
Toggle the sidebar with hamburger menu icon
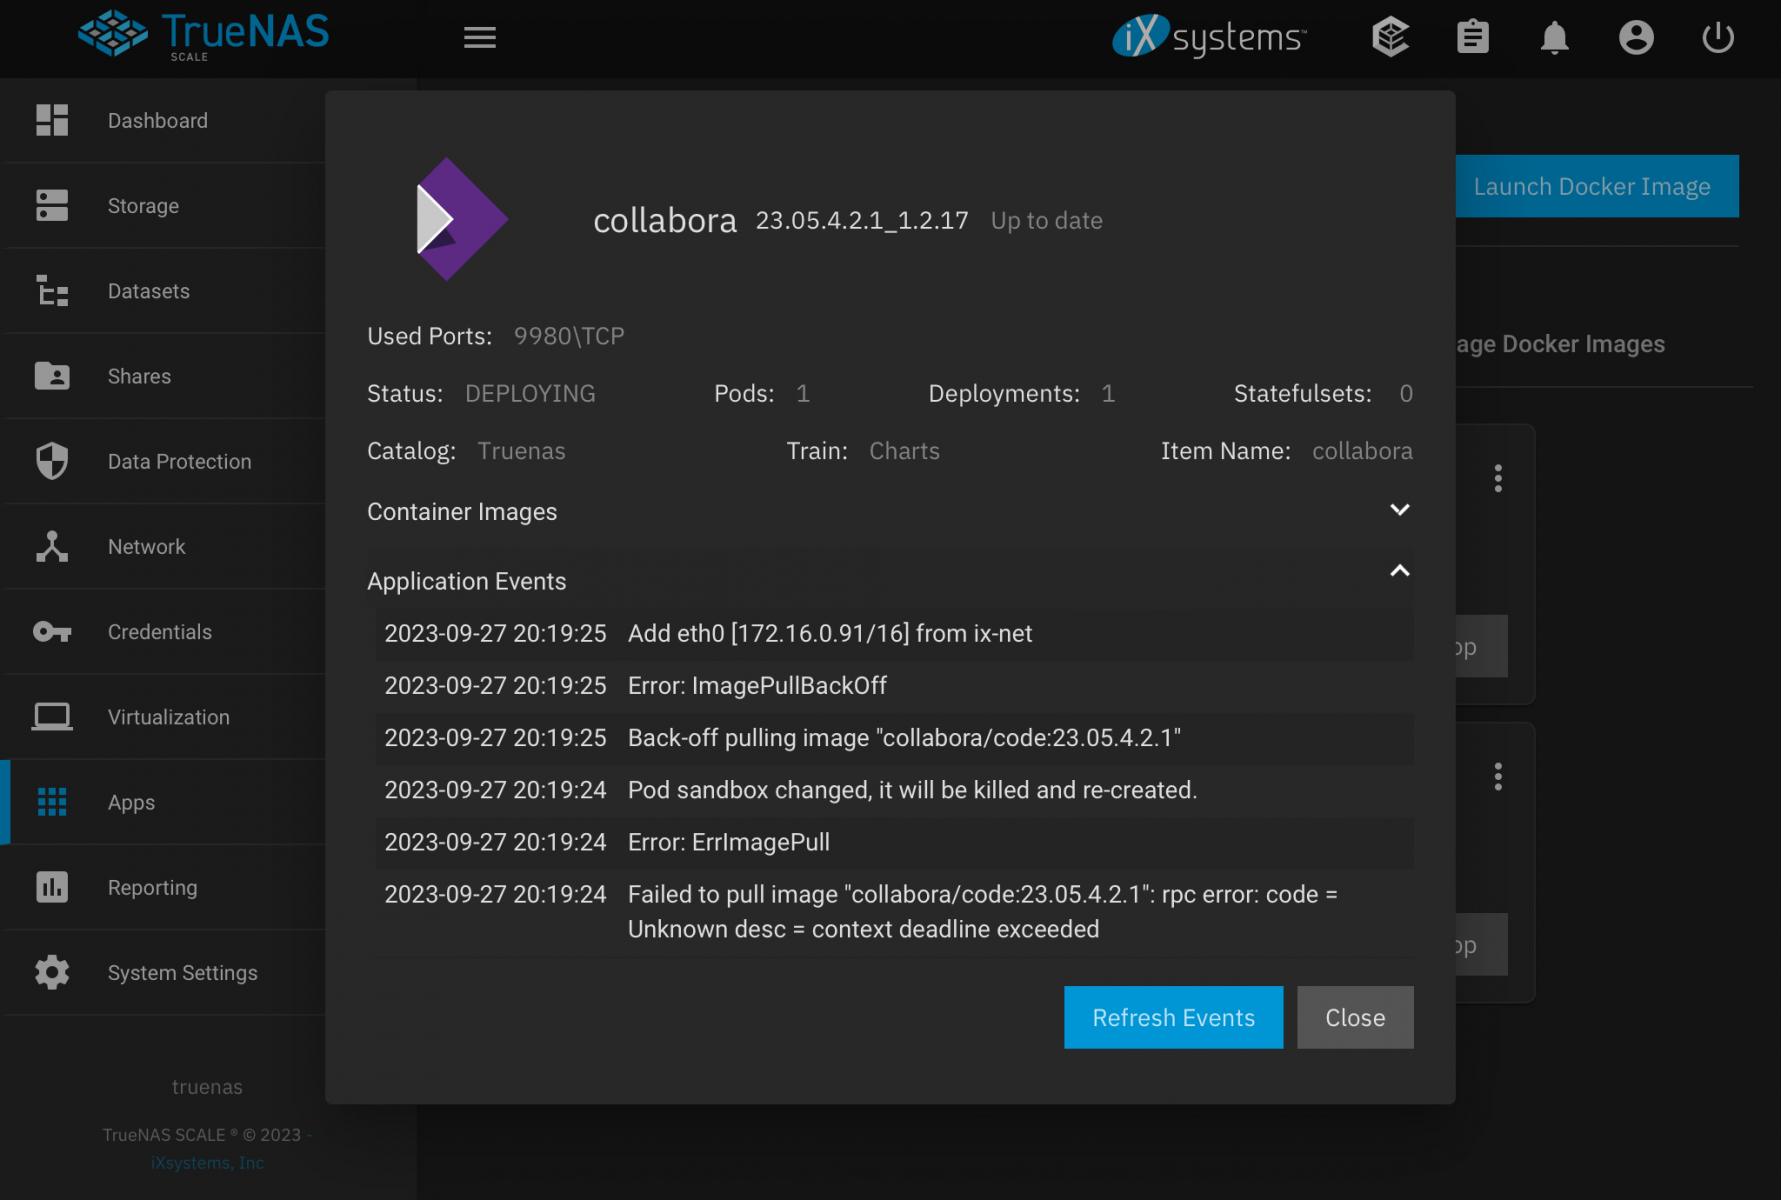pyautogui.click(x=480, y=38)
